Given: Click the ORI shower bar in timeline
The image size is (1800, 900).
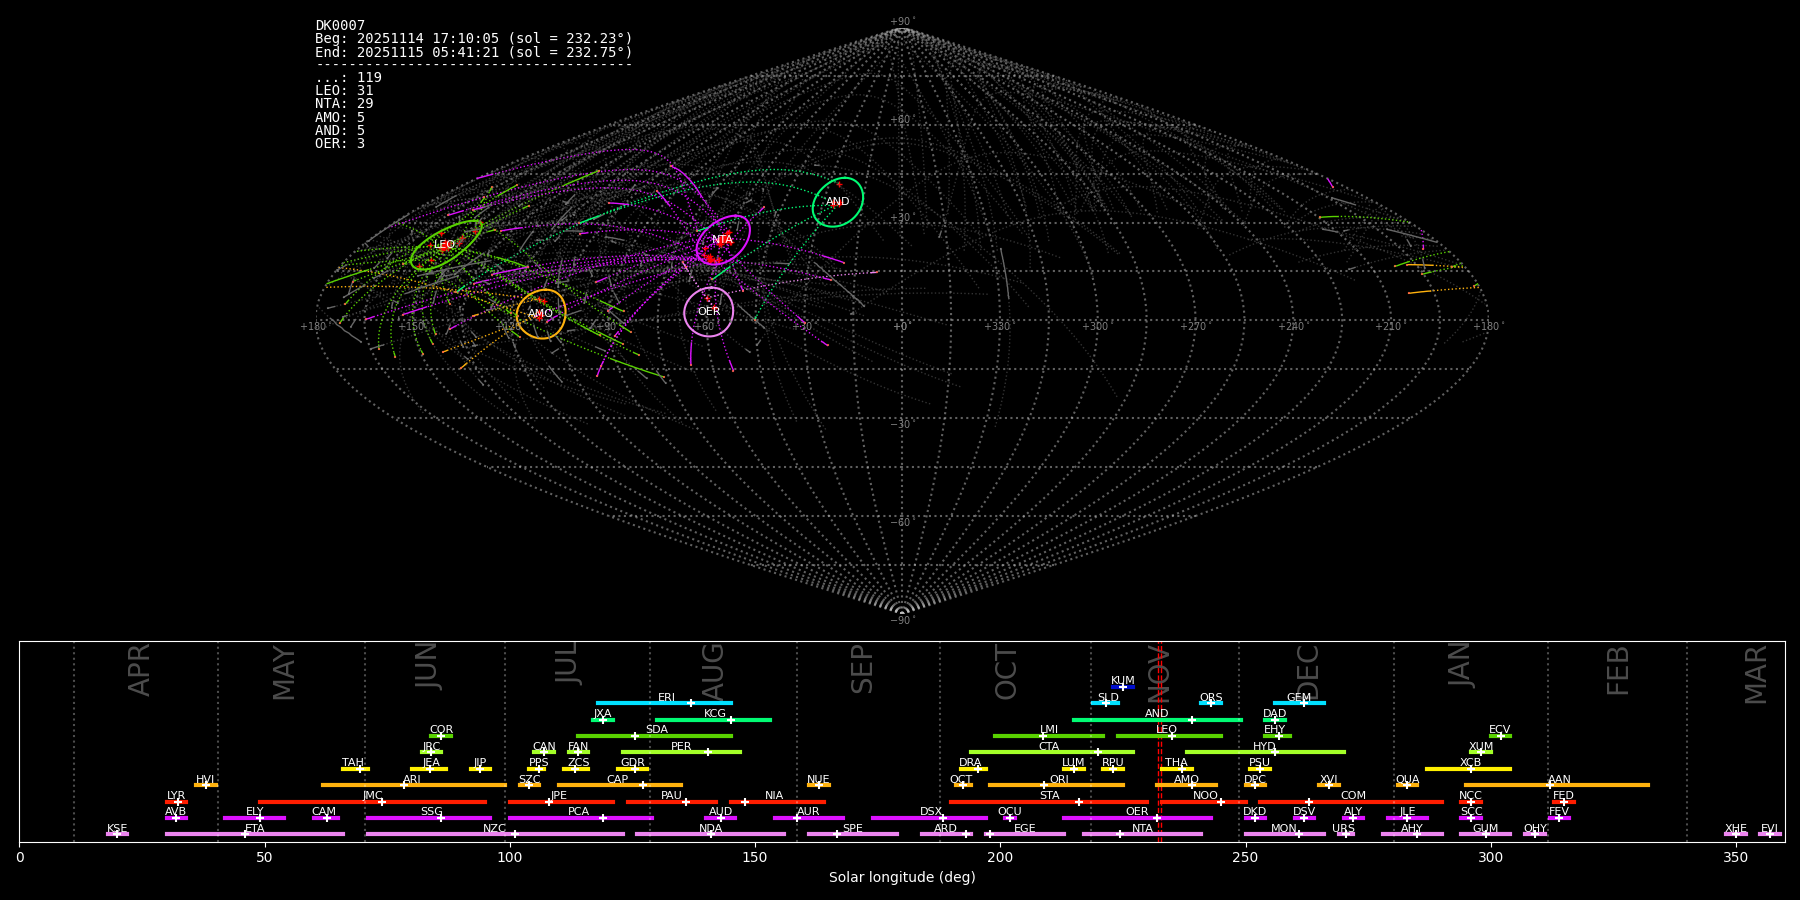Looking at the screenshot, I should click(1056, 785).
